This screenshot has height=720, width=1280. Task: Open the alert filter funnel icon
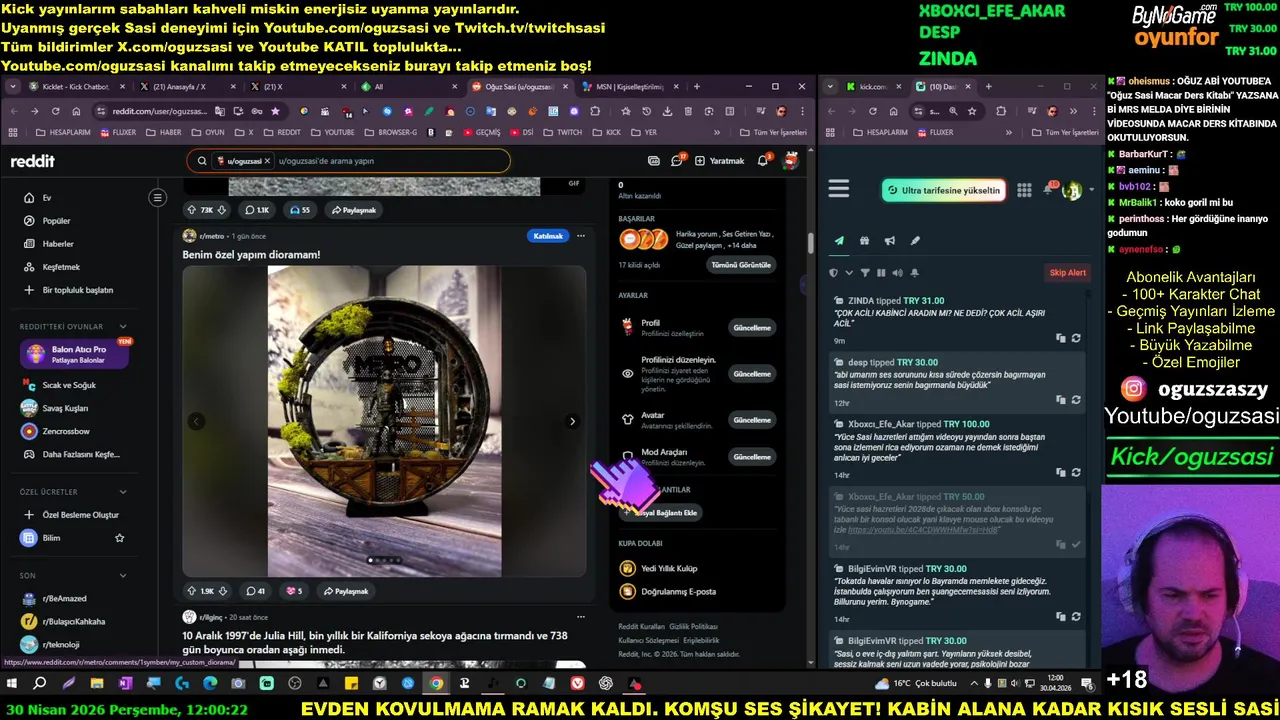point(864,273)
